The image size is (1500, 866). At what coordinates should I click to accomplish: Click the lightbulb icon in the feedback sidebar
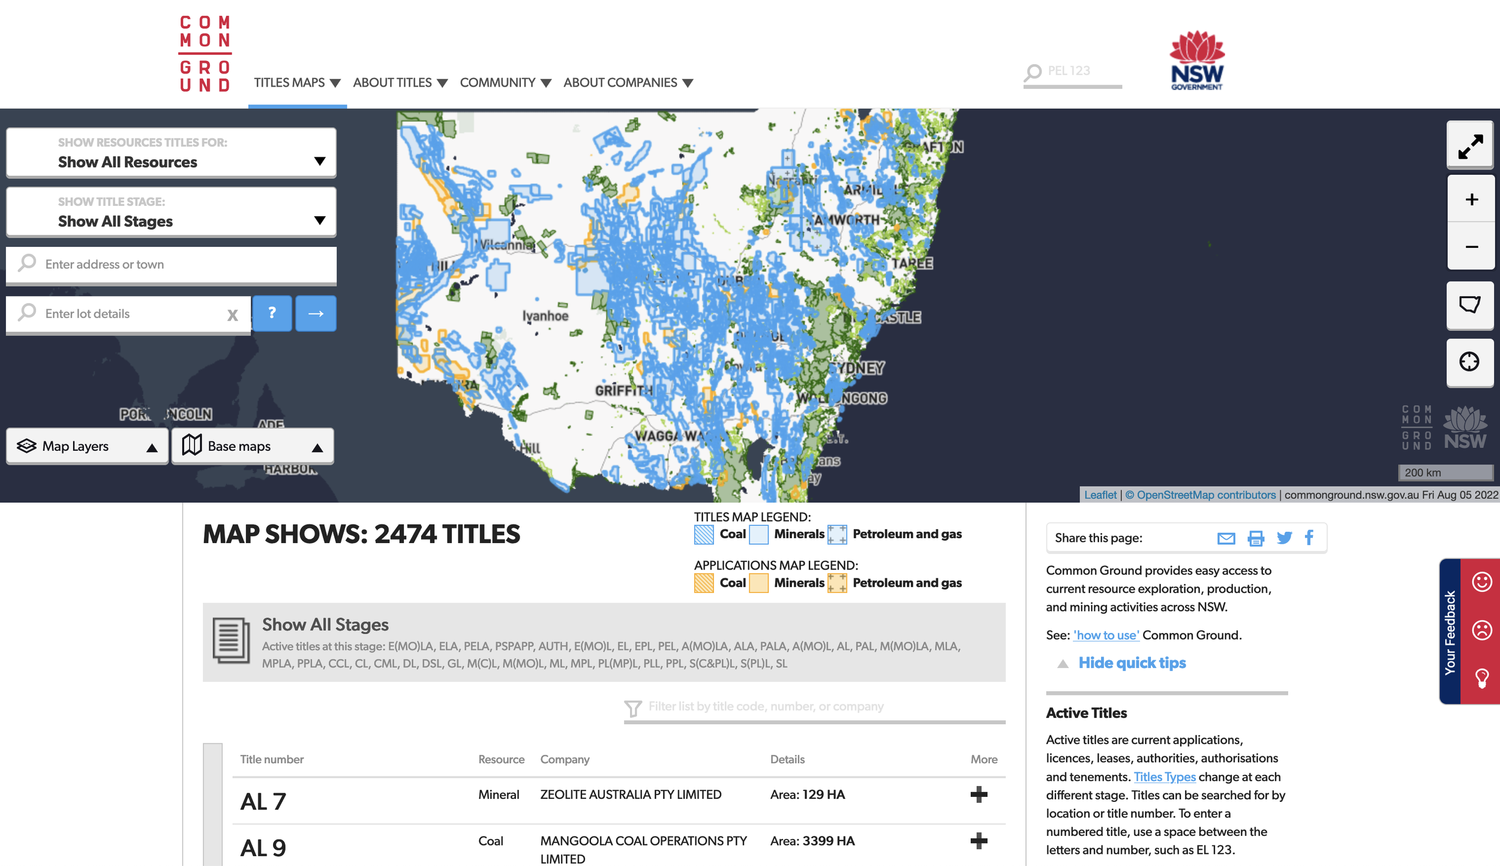pyautogui.click(x=1481, y=680)
